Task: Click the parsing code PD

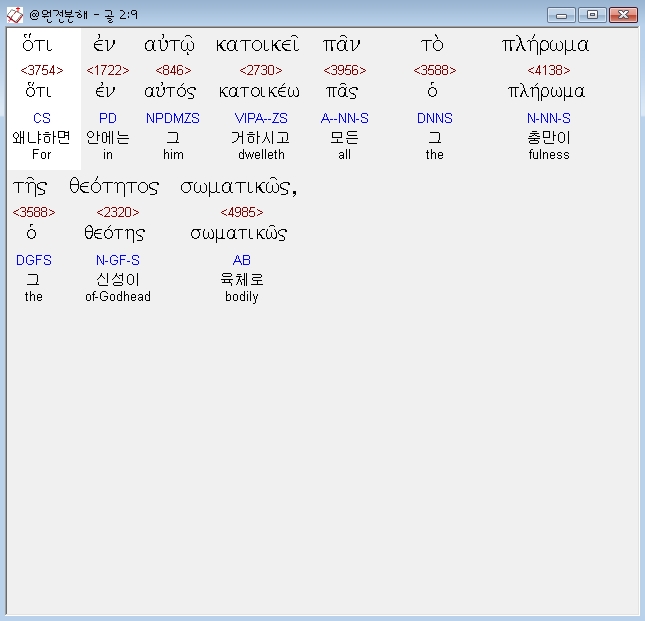Action: [108, 118]
